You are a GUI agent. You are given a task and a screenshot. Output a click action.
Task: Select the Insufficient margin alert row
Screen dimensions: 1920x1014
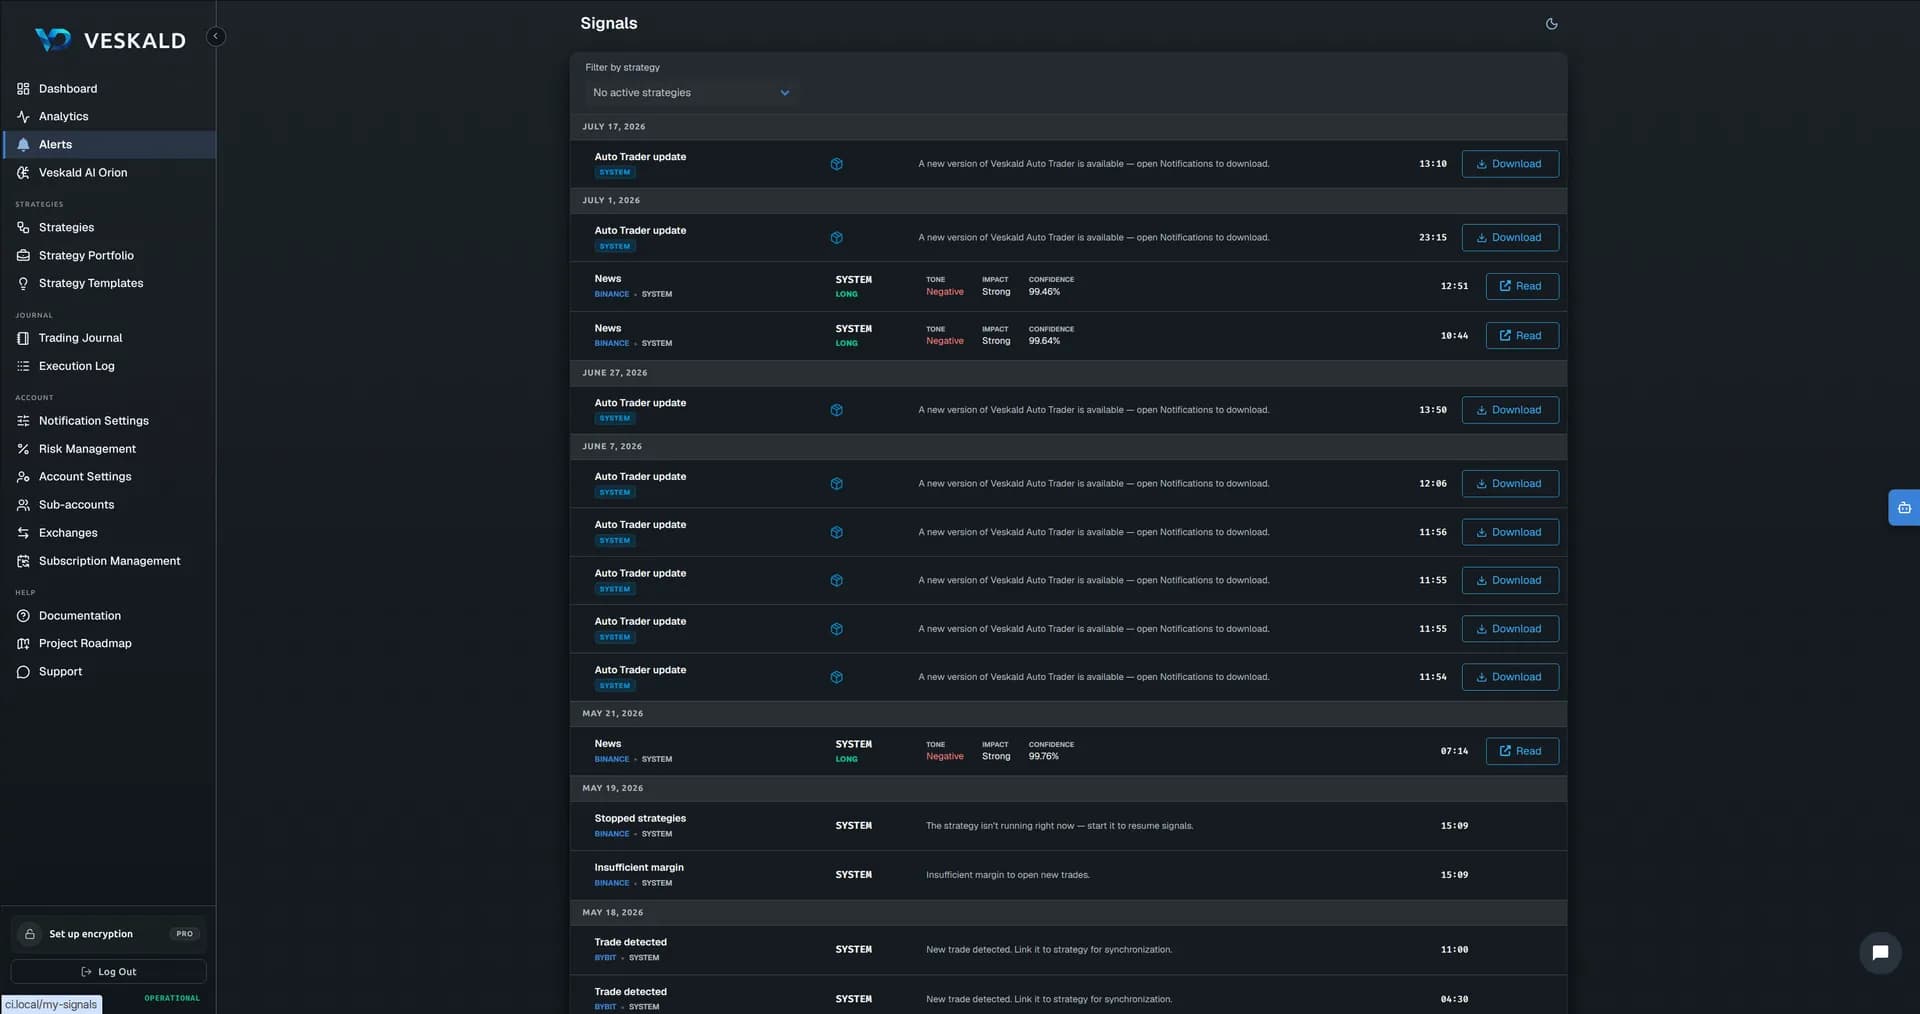(x=1068, y=875)
